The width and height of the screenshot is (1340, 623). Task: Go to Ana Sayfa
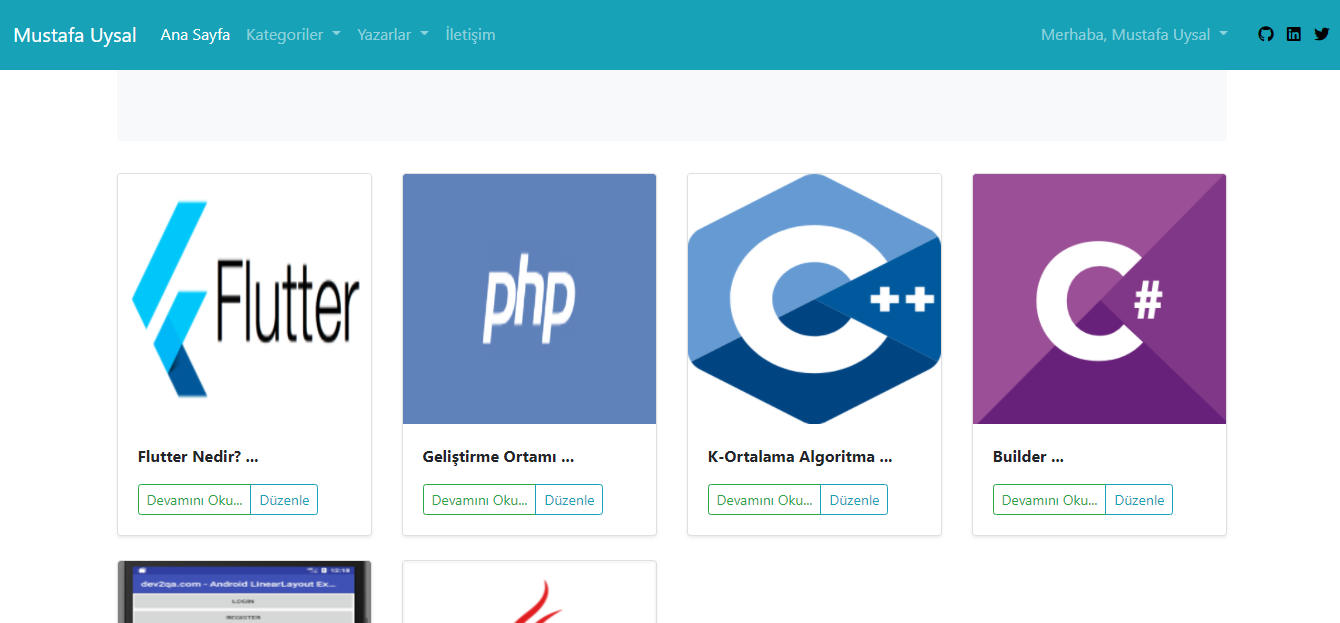(195, 35)
